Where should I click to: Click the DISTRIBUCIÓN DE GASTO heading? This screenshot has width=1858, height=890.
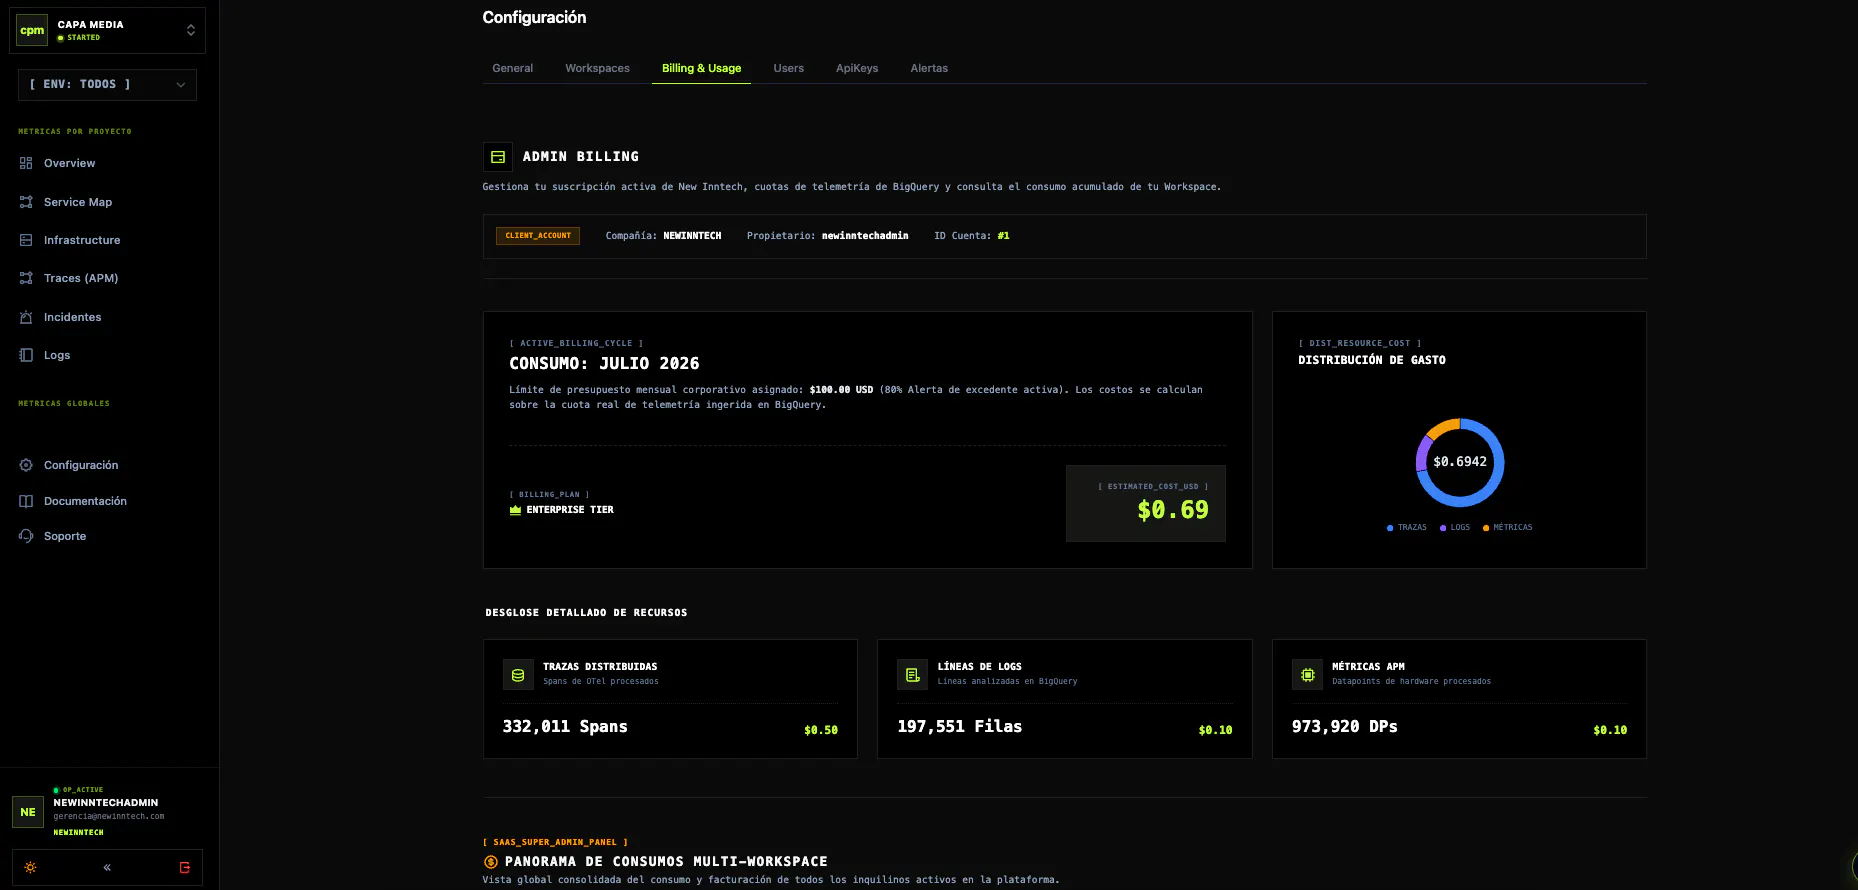[1372, 360]
